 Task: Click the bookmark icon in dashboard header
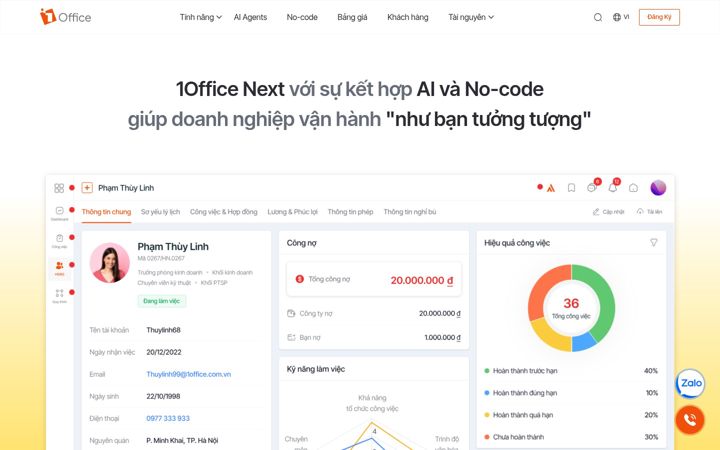[x=571, y=188]
